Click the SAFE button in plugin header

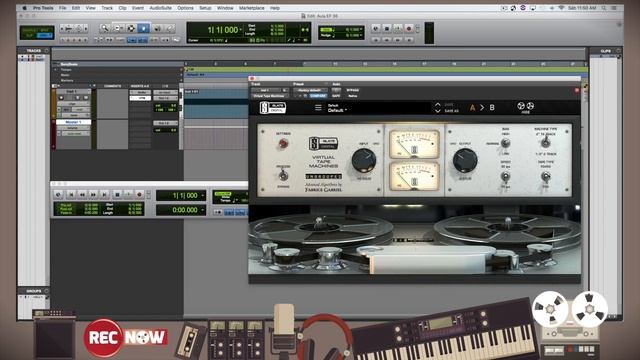coord(336,96)
